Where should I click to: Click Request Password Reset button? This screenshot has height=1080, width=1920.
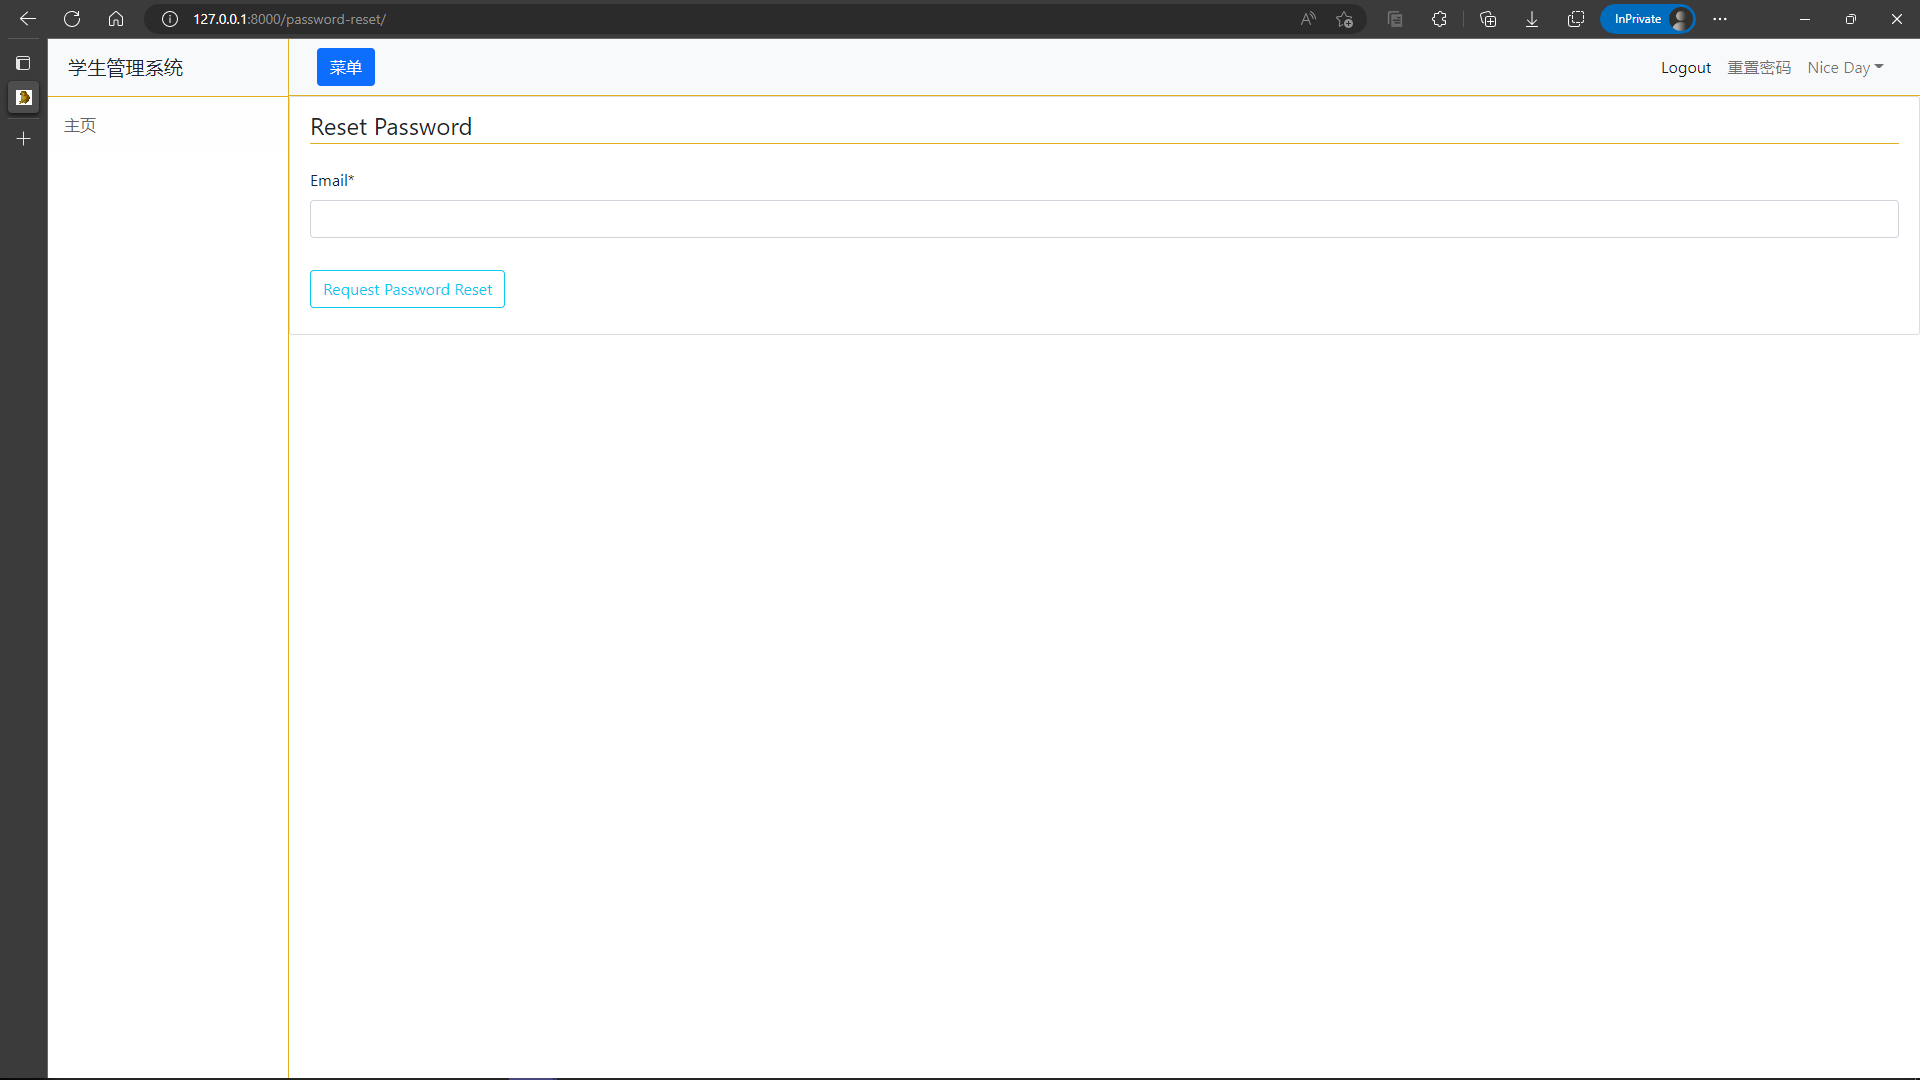(x=407, y=289)
